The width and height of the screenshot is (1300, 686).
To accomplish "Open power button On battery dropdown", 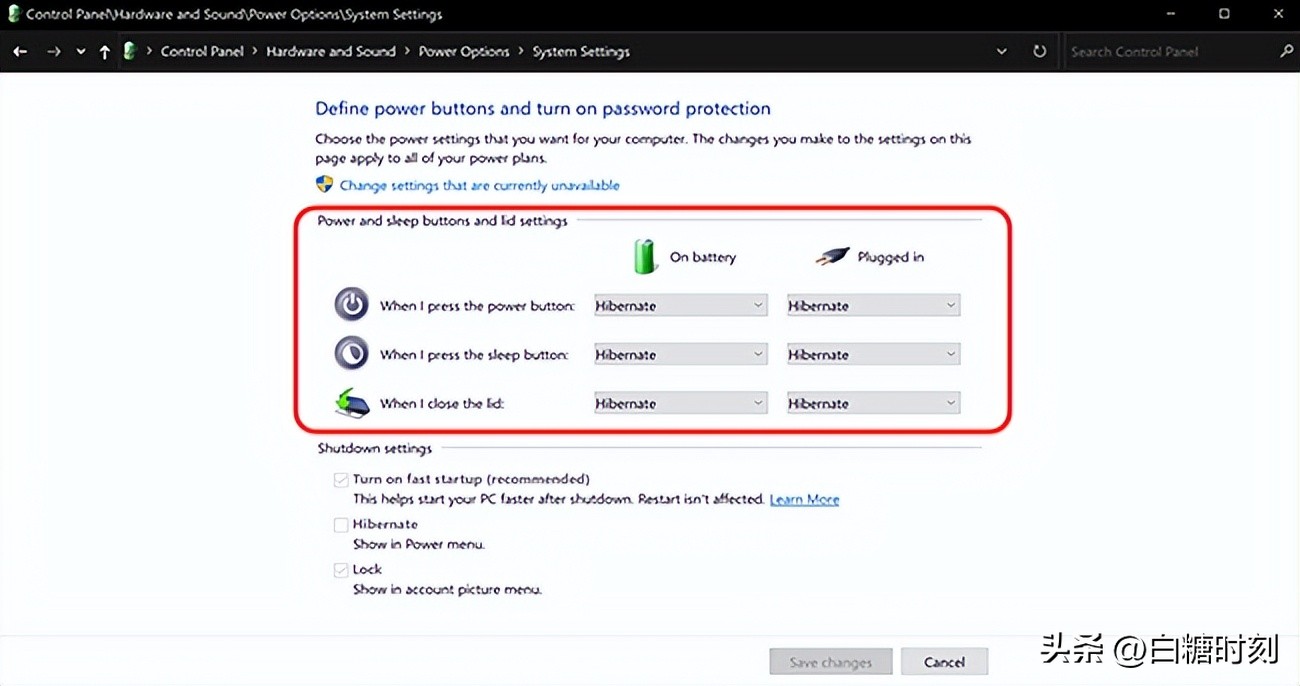I will pyautogui.click(x=680, y=306).
